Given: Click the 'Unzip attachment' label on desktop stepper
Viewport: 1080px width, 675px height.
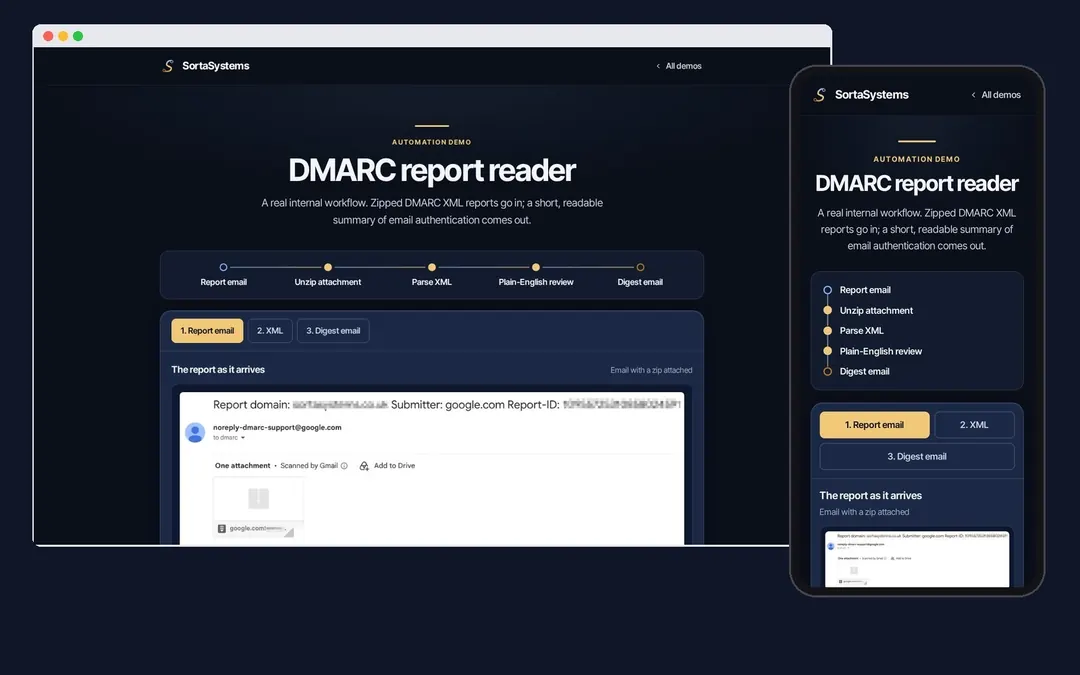Looking at the screenshot, I should coord(328,282).
